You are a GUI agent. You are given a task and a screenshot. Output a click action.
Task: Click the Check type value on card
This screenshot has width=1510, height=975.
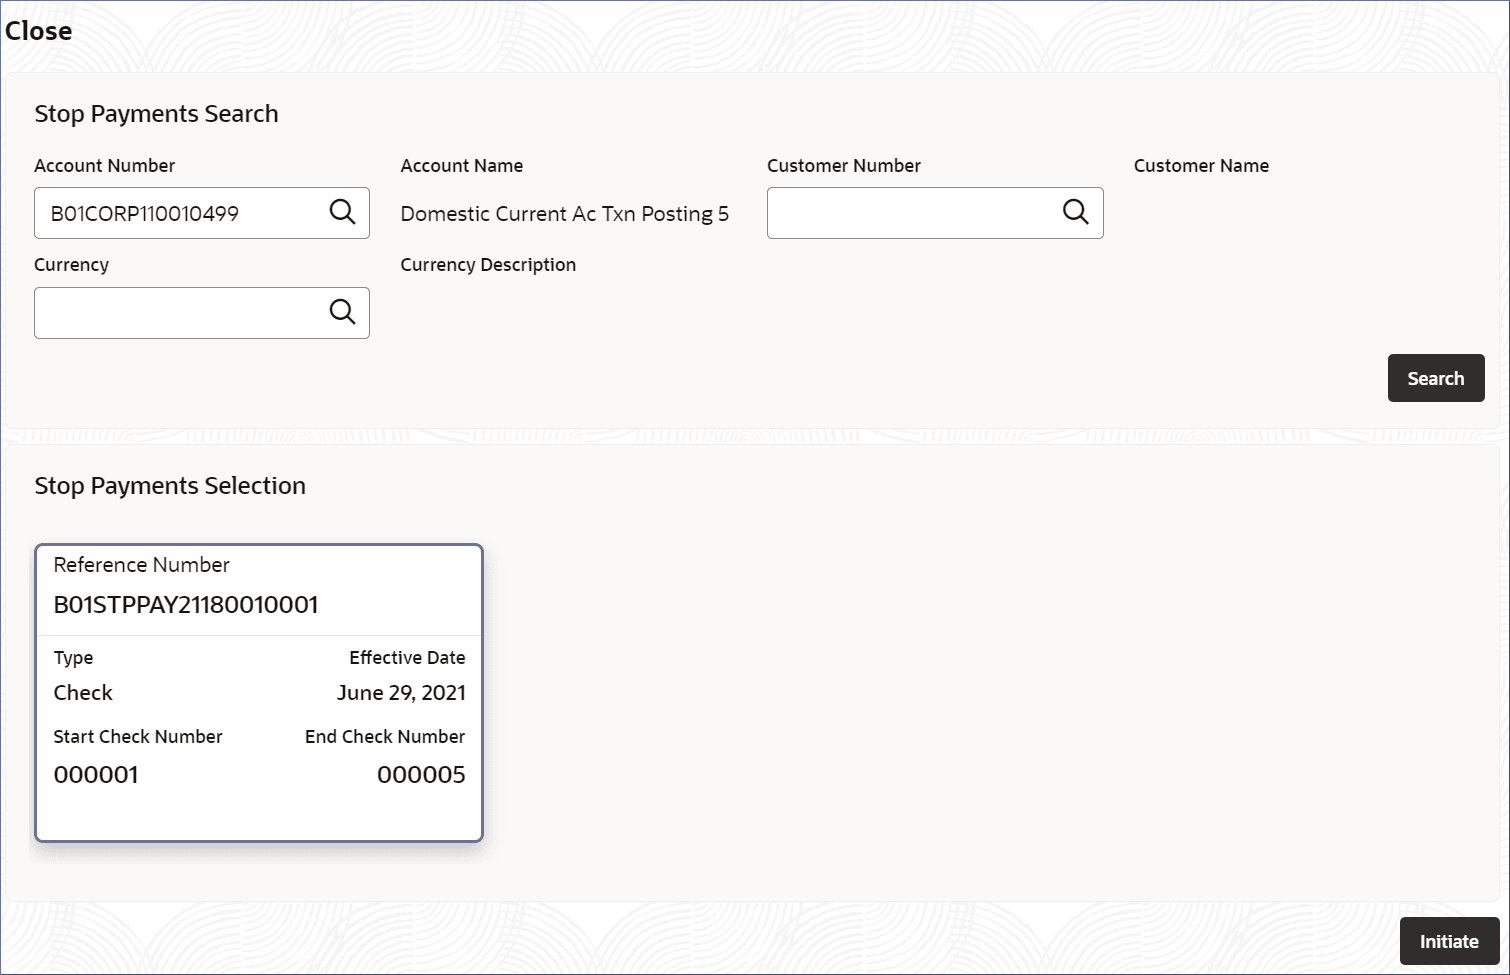(83, 693)
